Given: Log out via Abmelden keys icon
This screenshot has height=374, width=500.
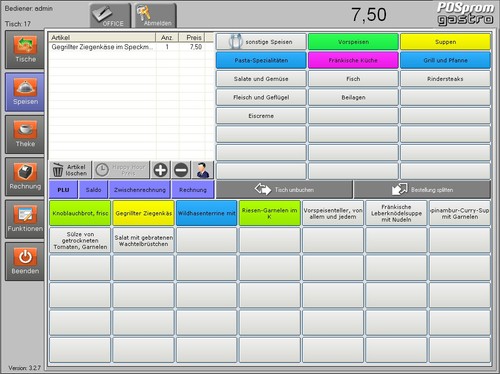Looking at the screenshot, I should click(x=155, y=16).
